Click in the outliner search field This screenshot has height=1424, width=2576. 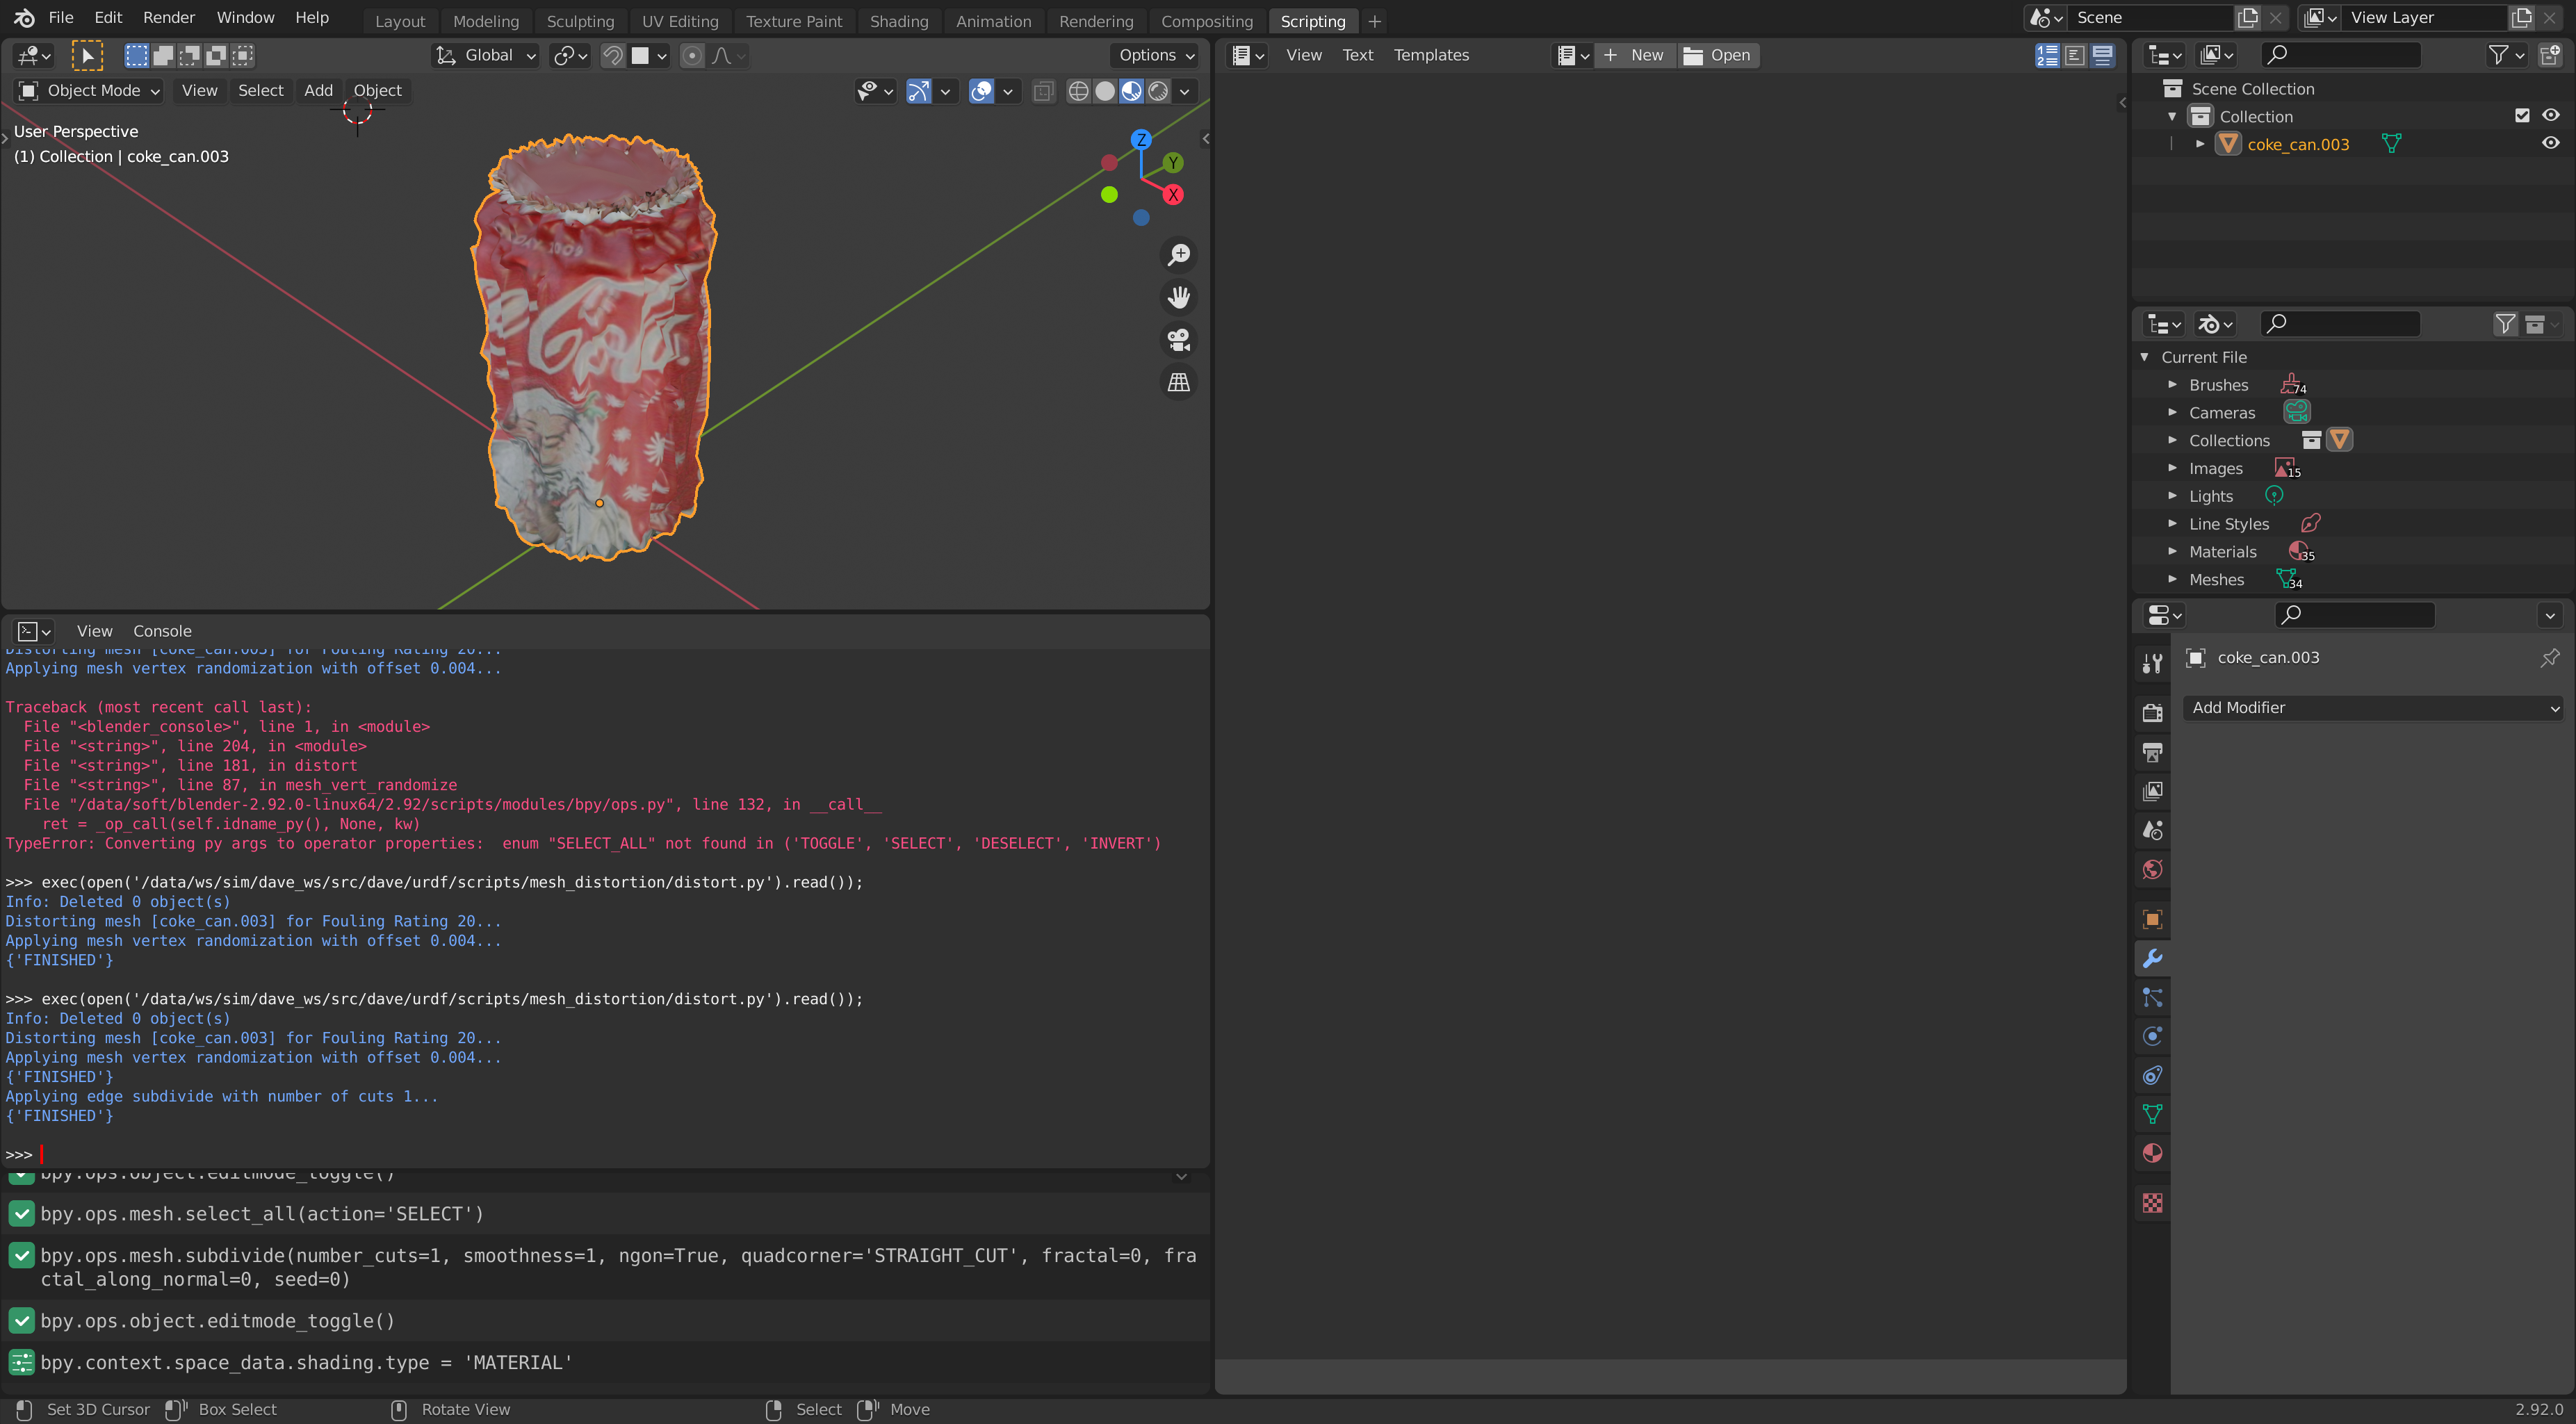coord(2340,55)
